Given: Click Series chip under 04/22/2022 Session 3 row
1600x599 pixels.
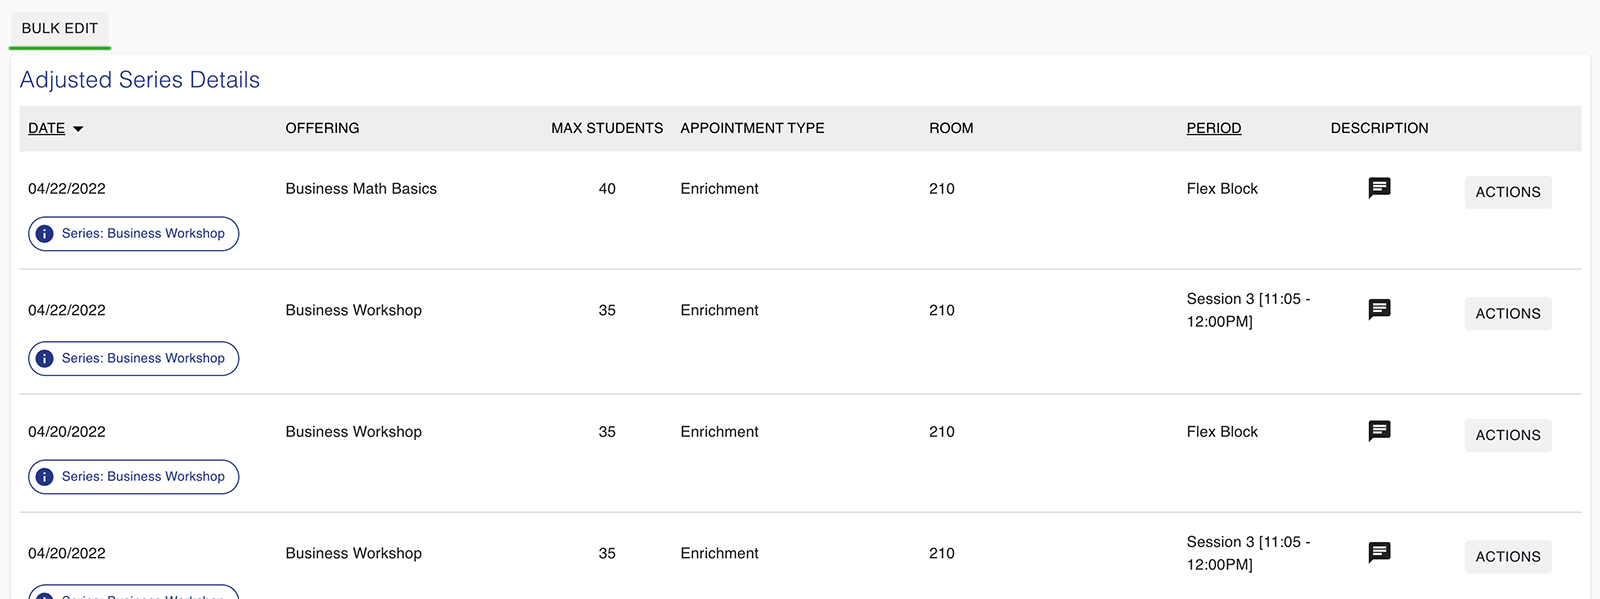Looking at the screenshot, I should (x=133, y=358).
